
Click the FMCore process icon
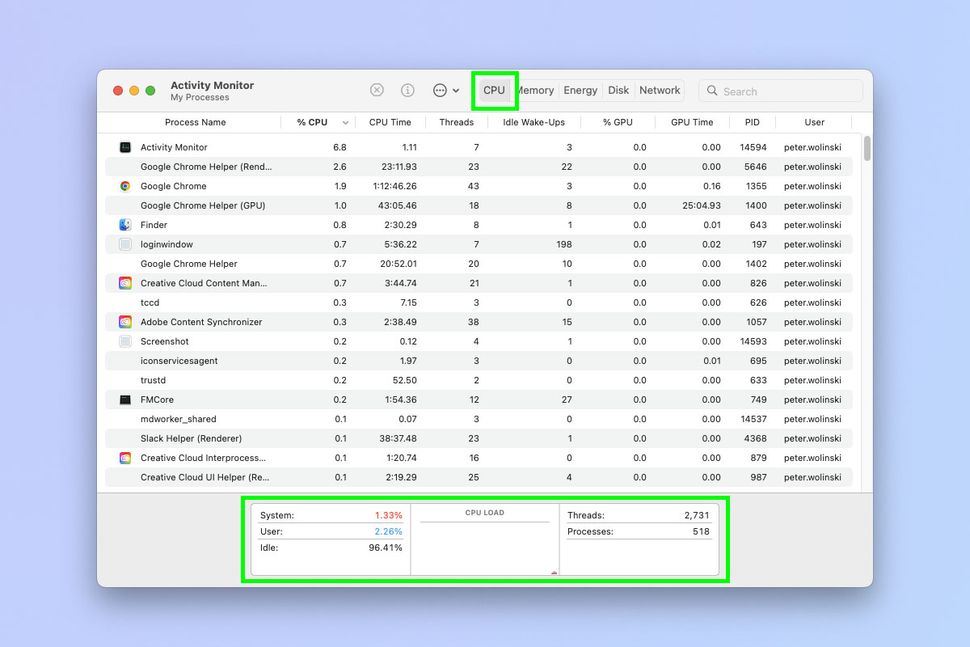coord(124,399)
